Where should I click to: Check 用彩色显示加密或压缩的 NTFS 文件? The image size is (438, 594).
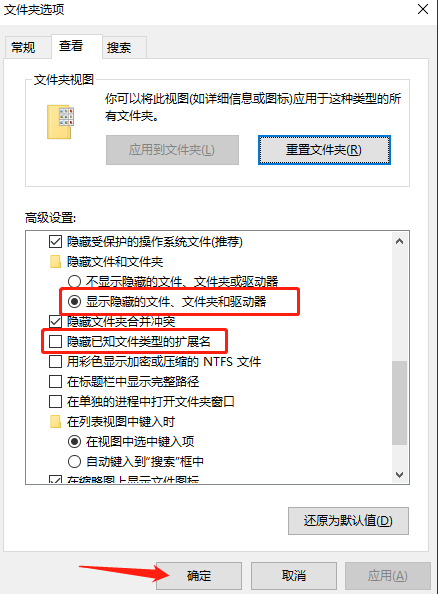pos(55,361)
